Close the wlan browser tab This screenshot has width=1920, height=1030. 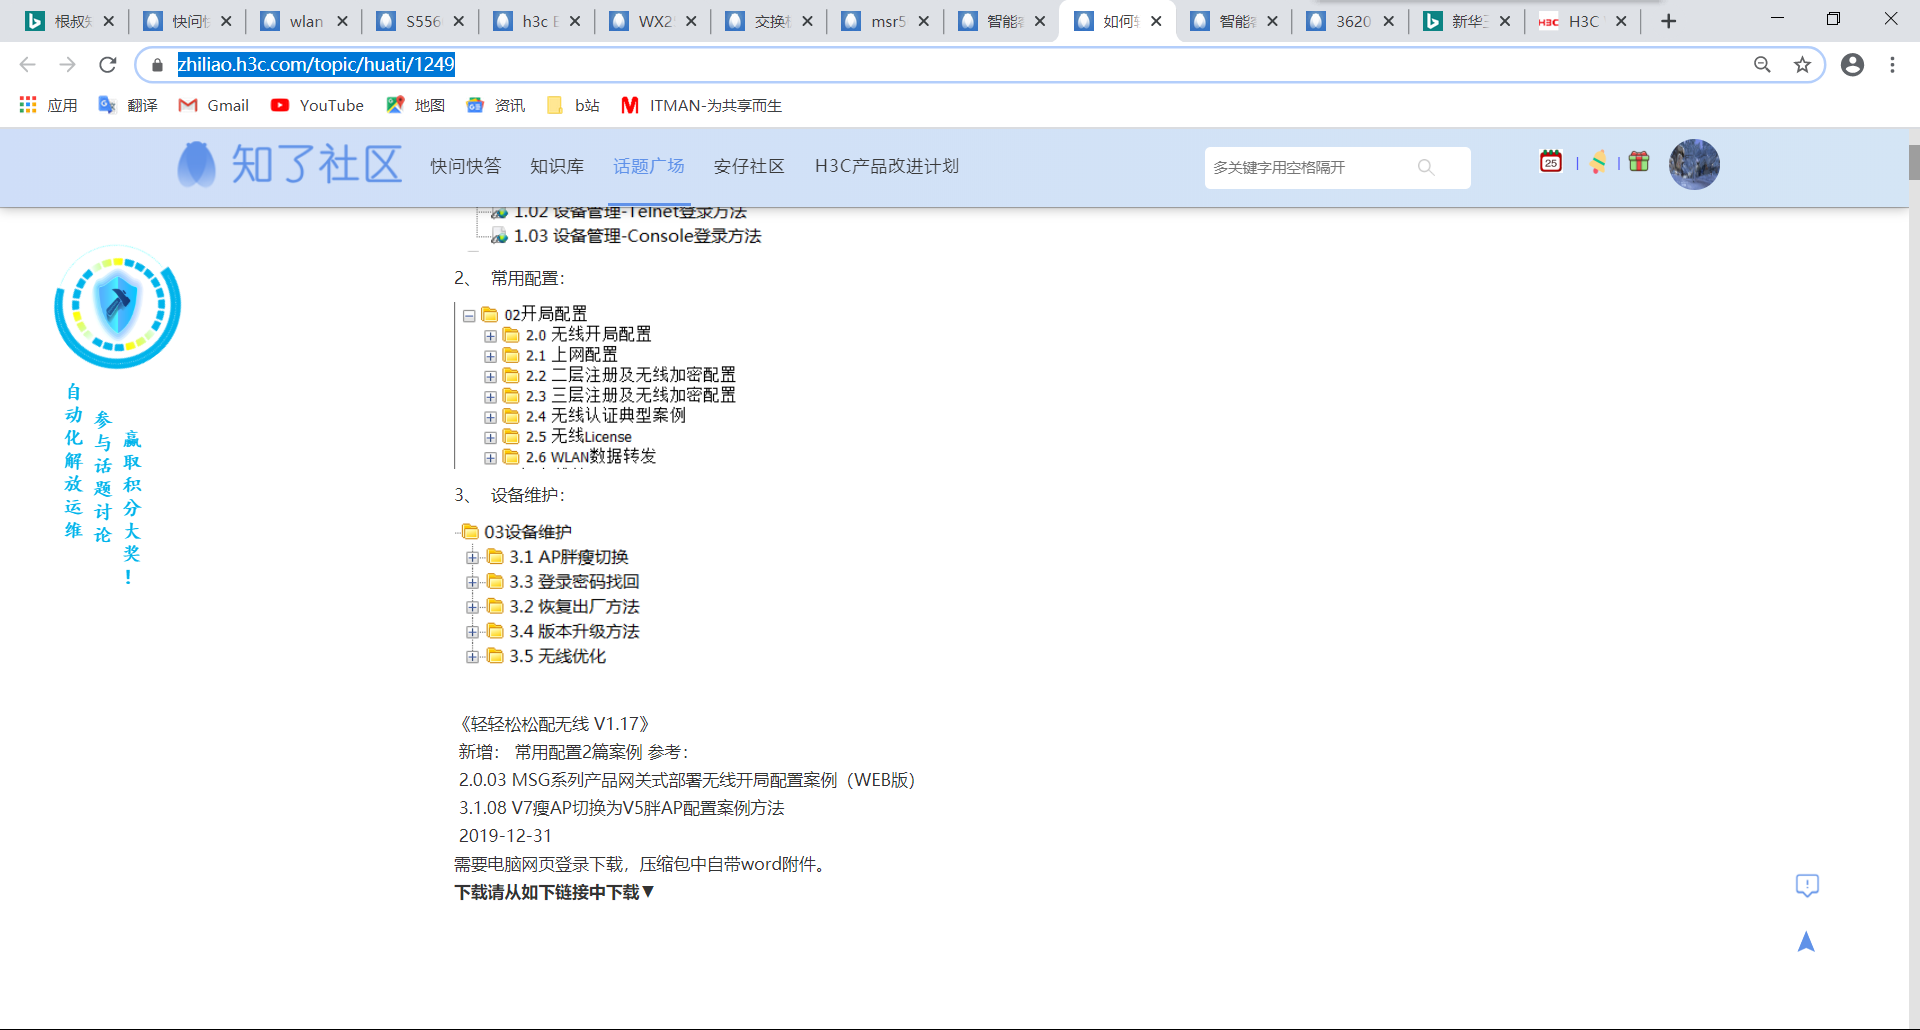pyautogui.click(x=342, y=21)
